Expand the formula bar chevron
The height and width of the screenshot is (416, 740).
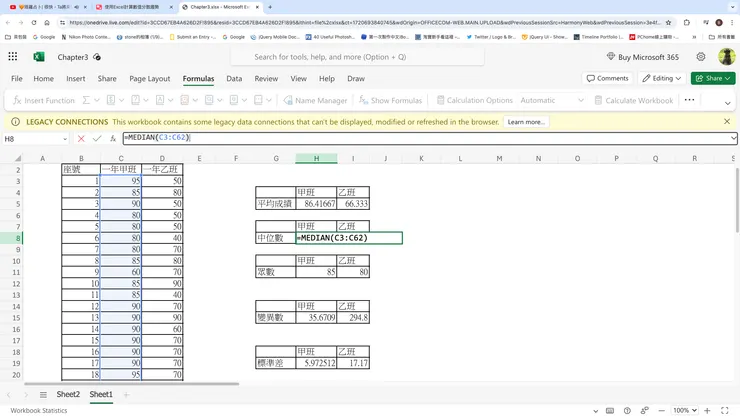[733, 138]
